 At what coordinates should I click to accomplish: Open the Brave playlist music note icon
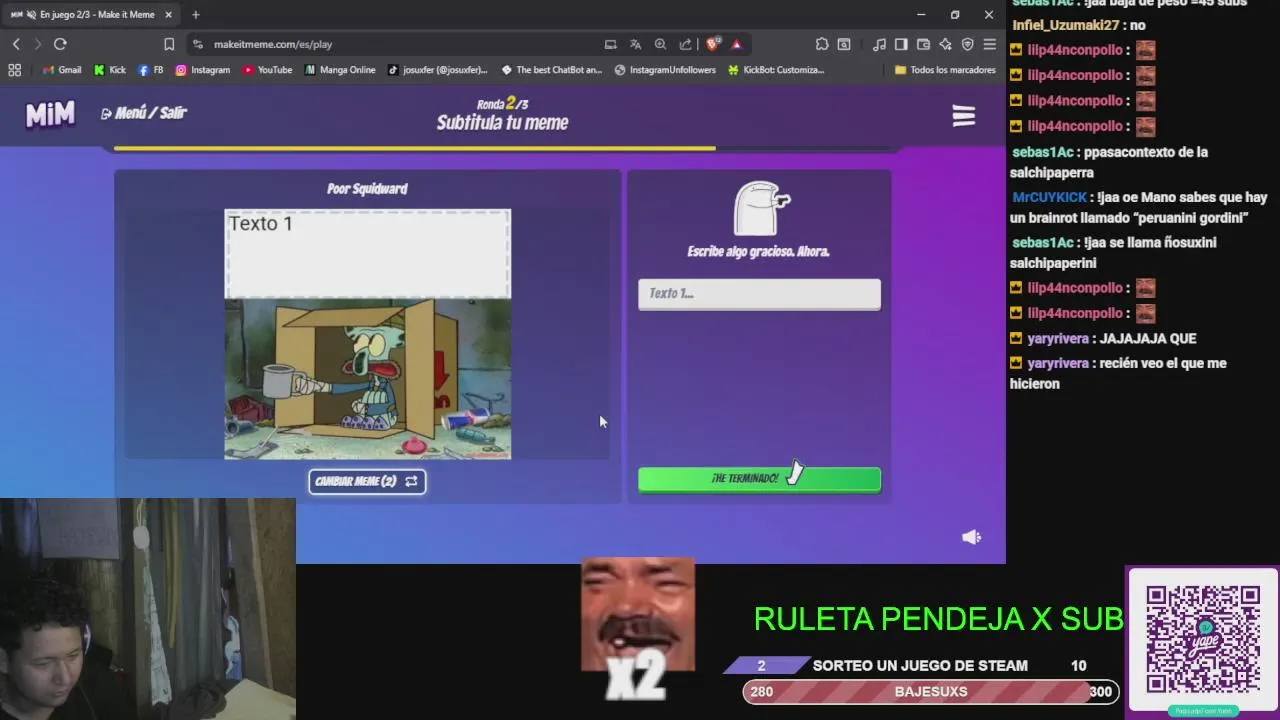click(x=879, y=44)
